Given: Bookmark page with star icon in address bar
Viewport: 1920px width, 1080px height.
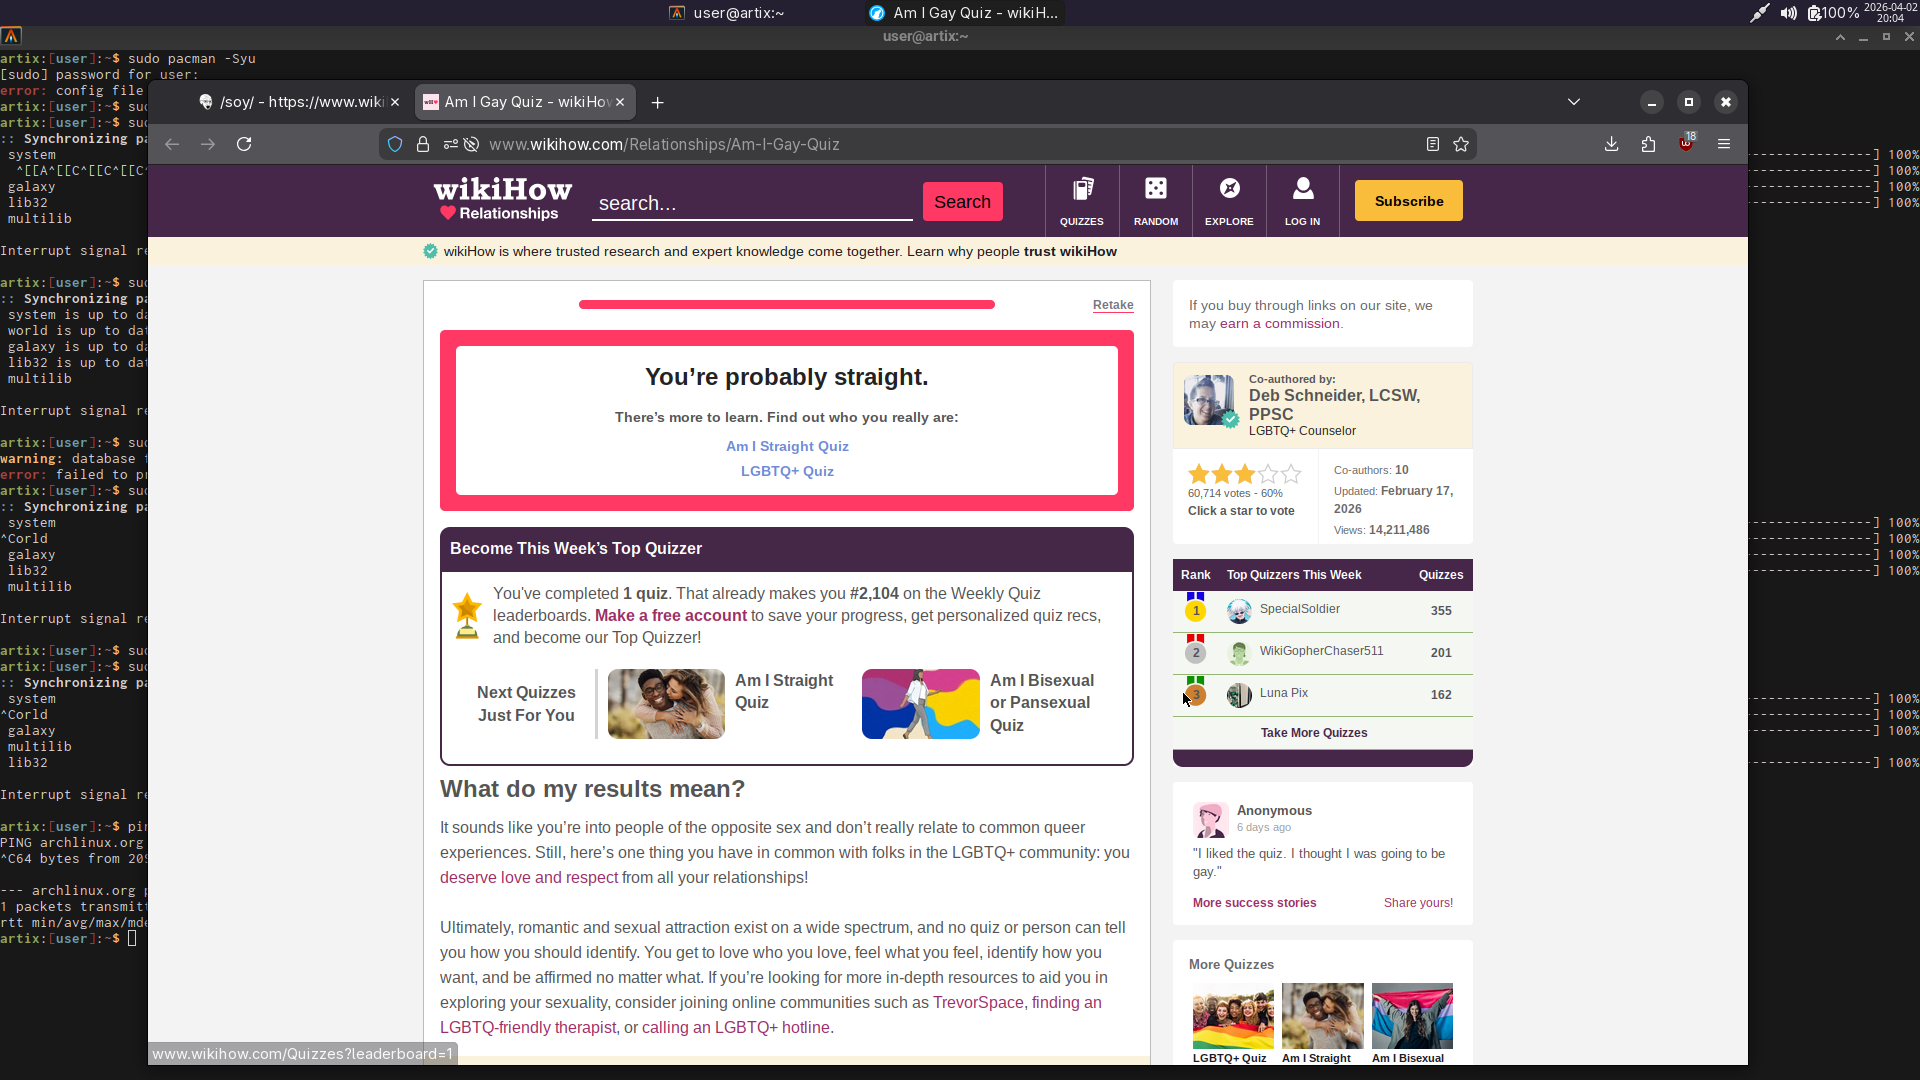Looking at the screenshot, I should tap(1461, 144).
